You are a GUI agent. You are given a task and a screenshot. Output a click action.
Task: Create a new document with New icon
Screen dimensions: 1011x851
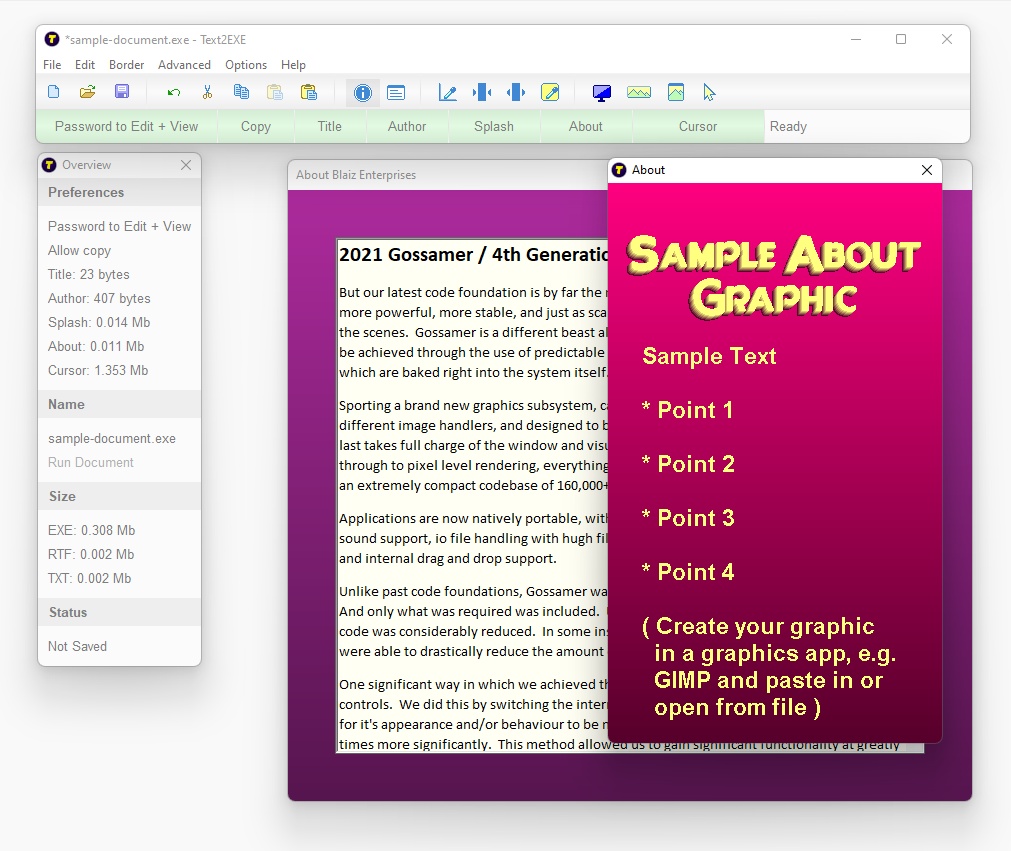coord(53,92)
